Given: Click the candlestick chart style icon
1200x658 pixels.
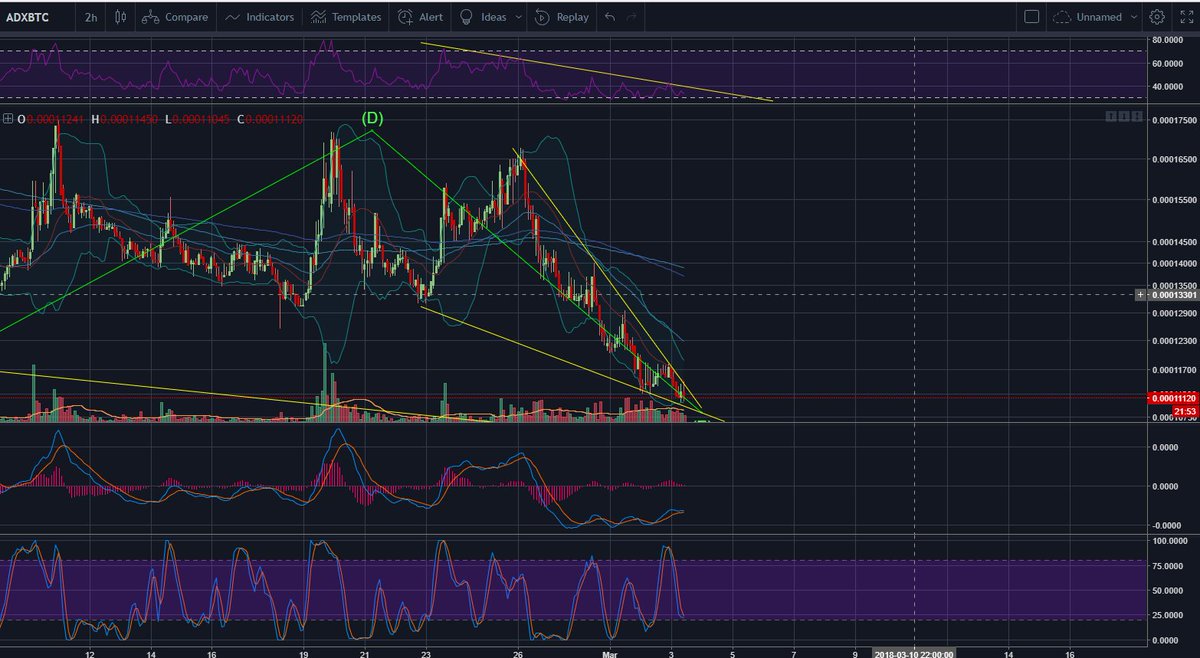Looking at the screenshot, I should click(120, 17).
